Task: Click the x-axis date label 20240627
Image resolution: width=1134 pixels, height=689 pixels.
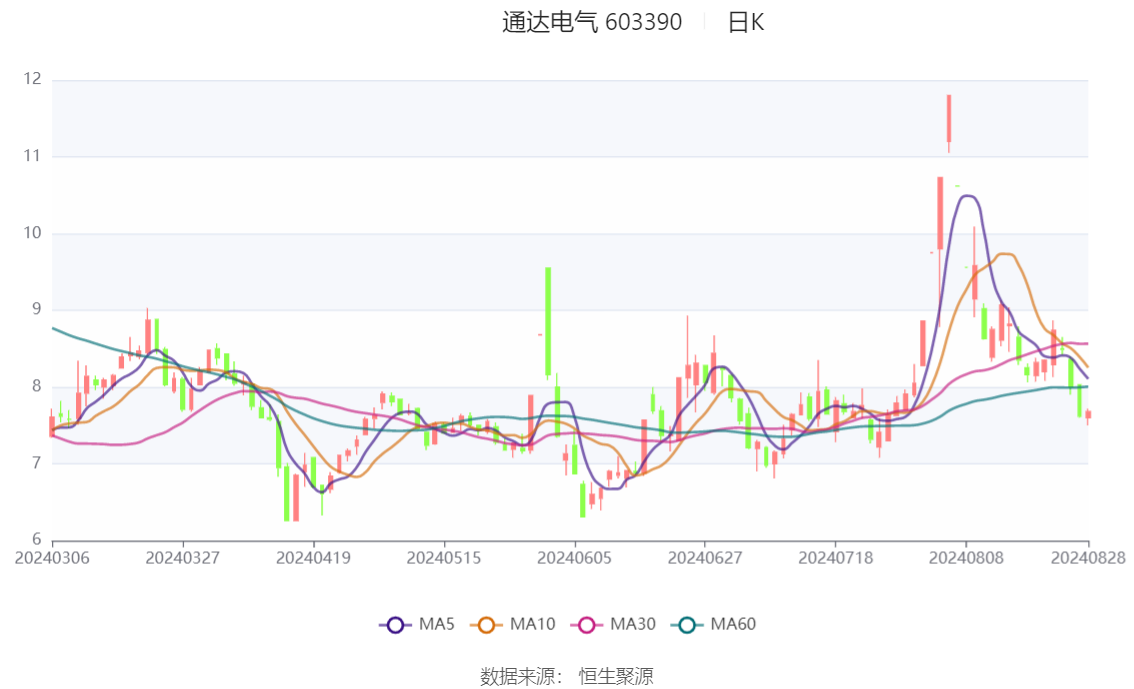Action: [x=705, y=558]
